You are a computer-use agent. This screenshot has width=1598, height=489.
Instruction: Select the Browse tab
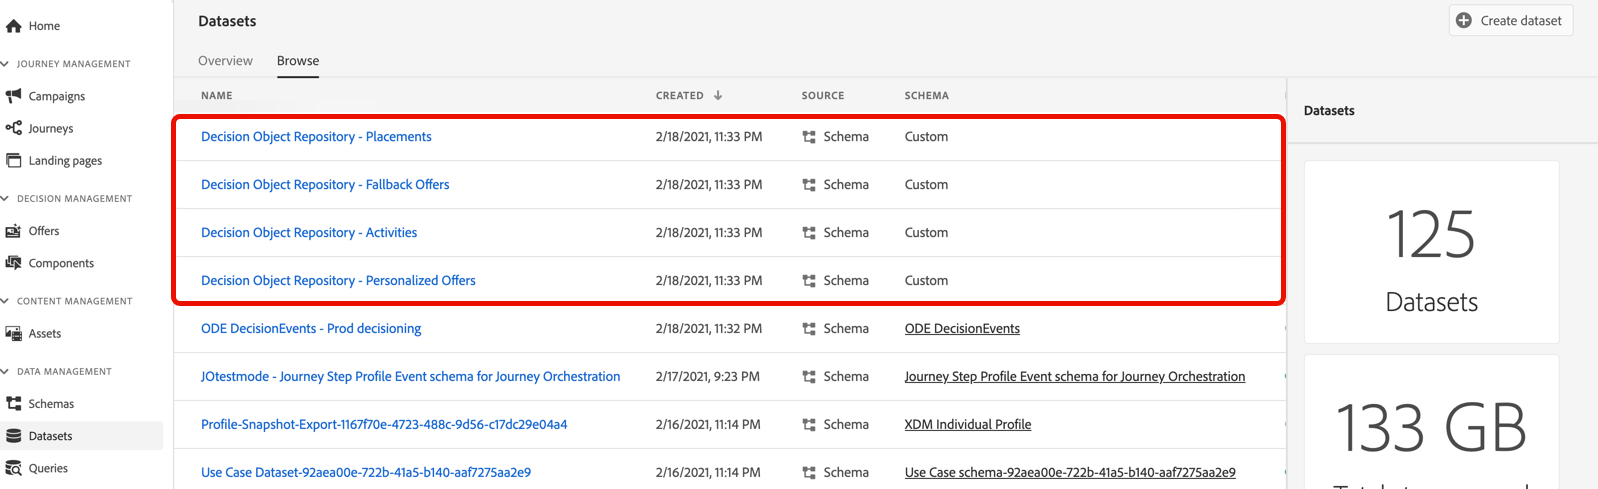[x=298, y=61]
